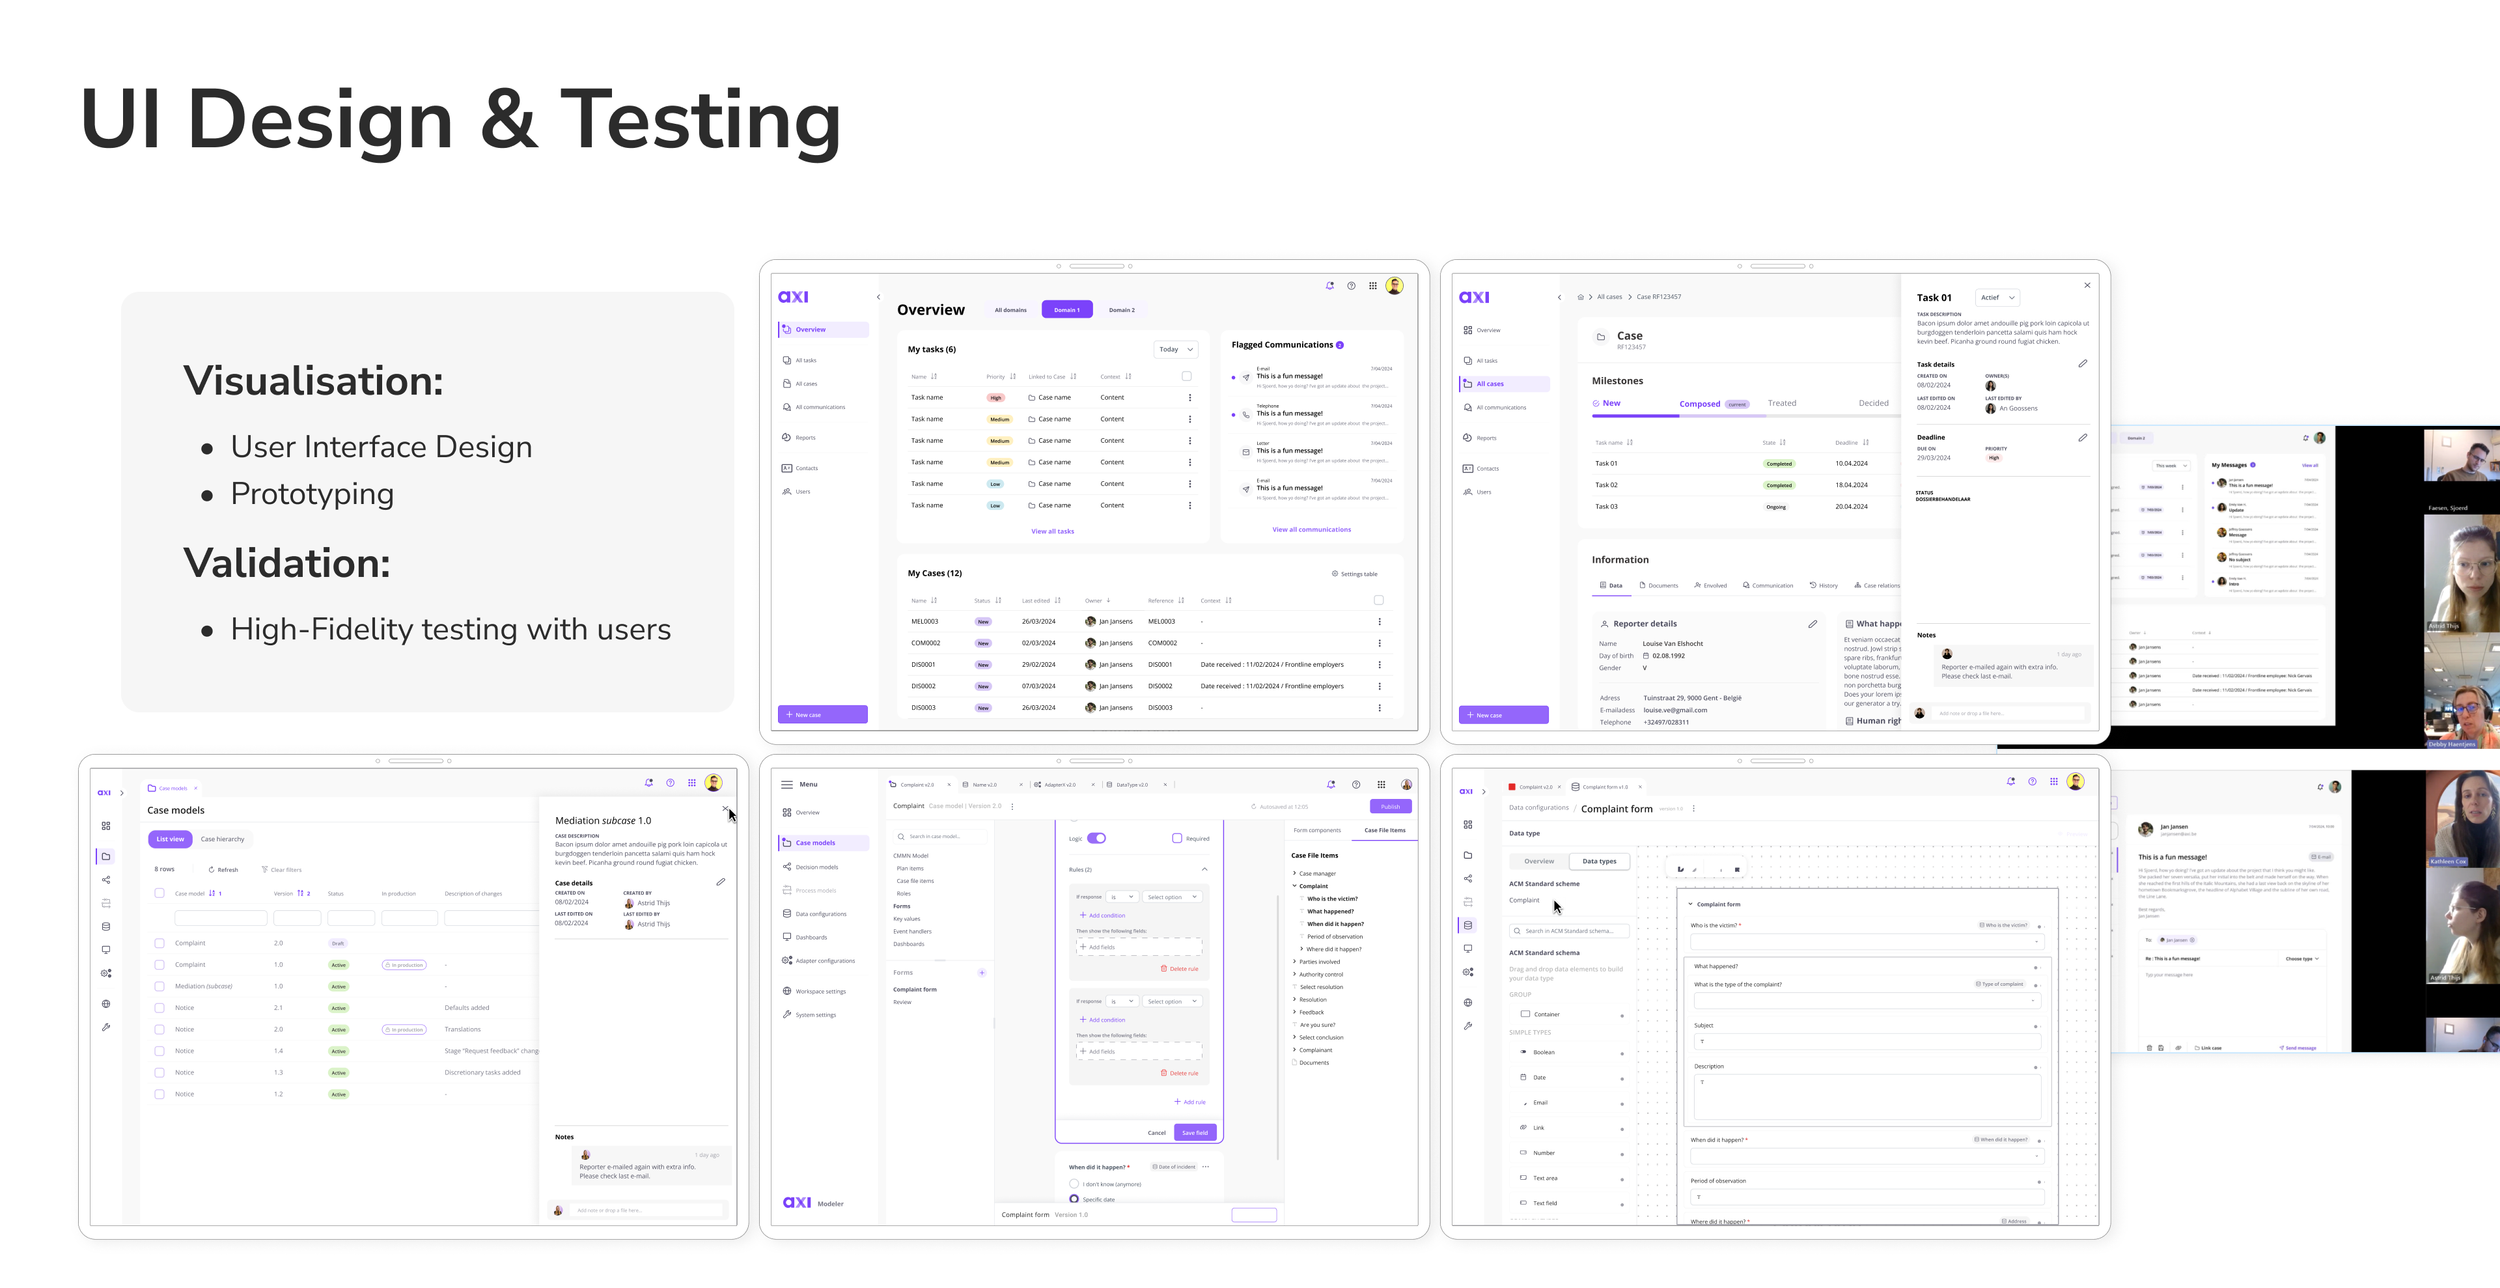2500x1288 pixels.
Task: Collapse the Rules (2) section chevron
Action: click(x=1204, y=869)
